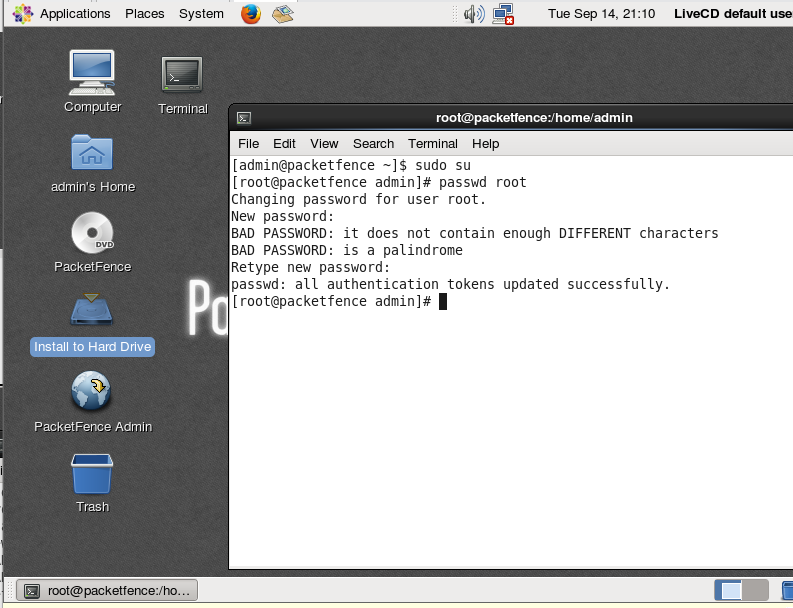Click the 'Retype new password:' line
Image resolution: width=793 pixels, height=608 pixels.
(x=311, y=267)
